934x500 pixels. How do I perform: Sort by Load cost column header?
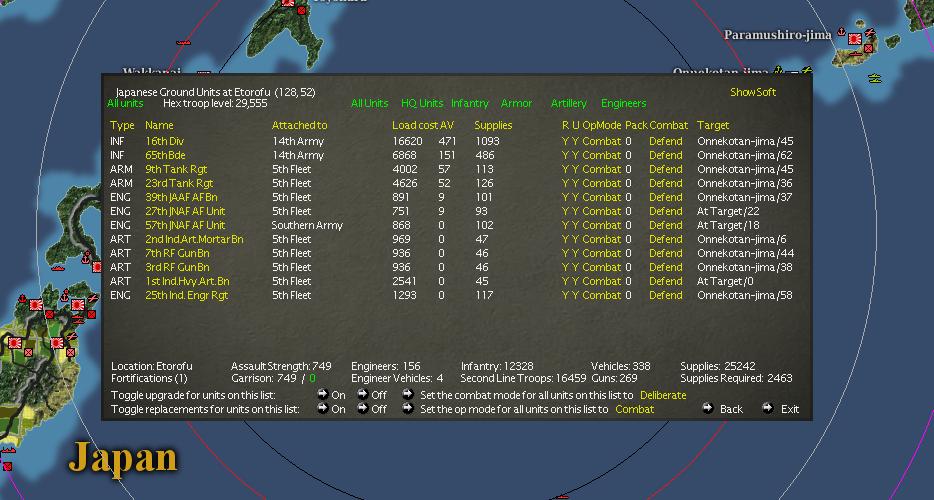(x=415, y=125)
